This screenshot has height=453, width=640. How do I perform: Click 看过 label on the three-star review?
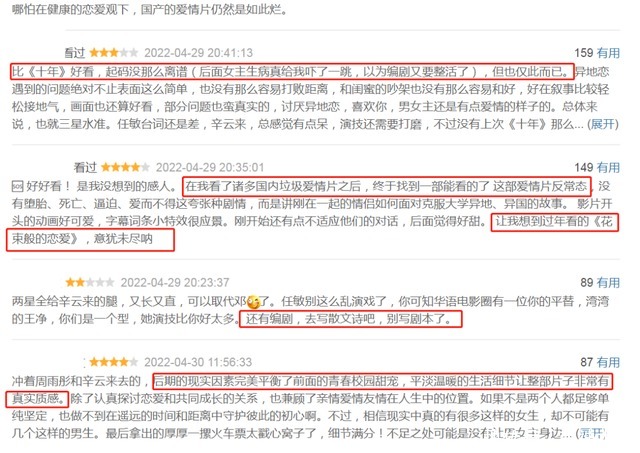(x=75, y=53)
